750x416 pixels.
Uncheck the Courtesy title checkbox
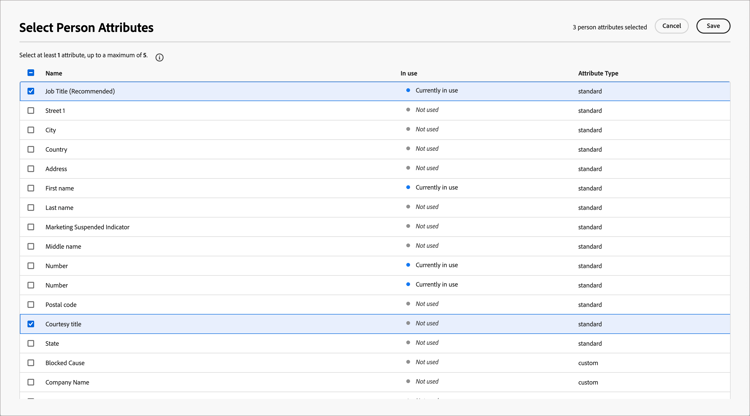click(31, 324)
